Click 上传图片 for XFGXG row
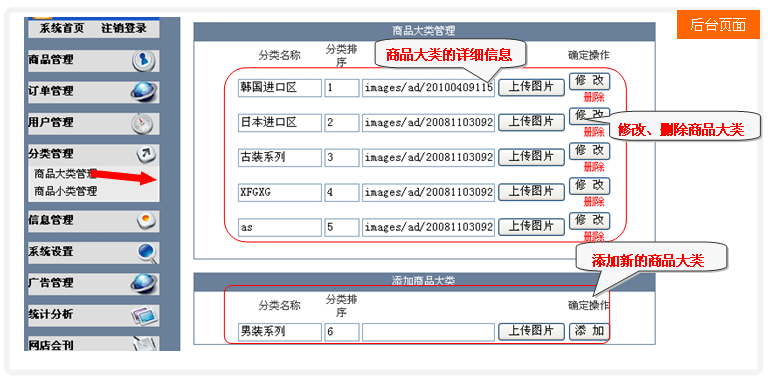Screen dimensions: 774x382 click(x=531, y=192)
